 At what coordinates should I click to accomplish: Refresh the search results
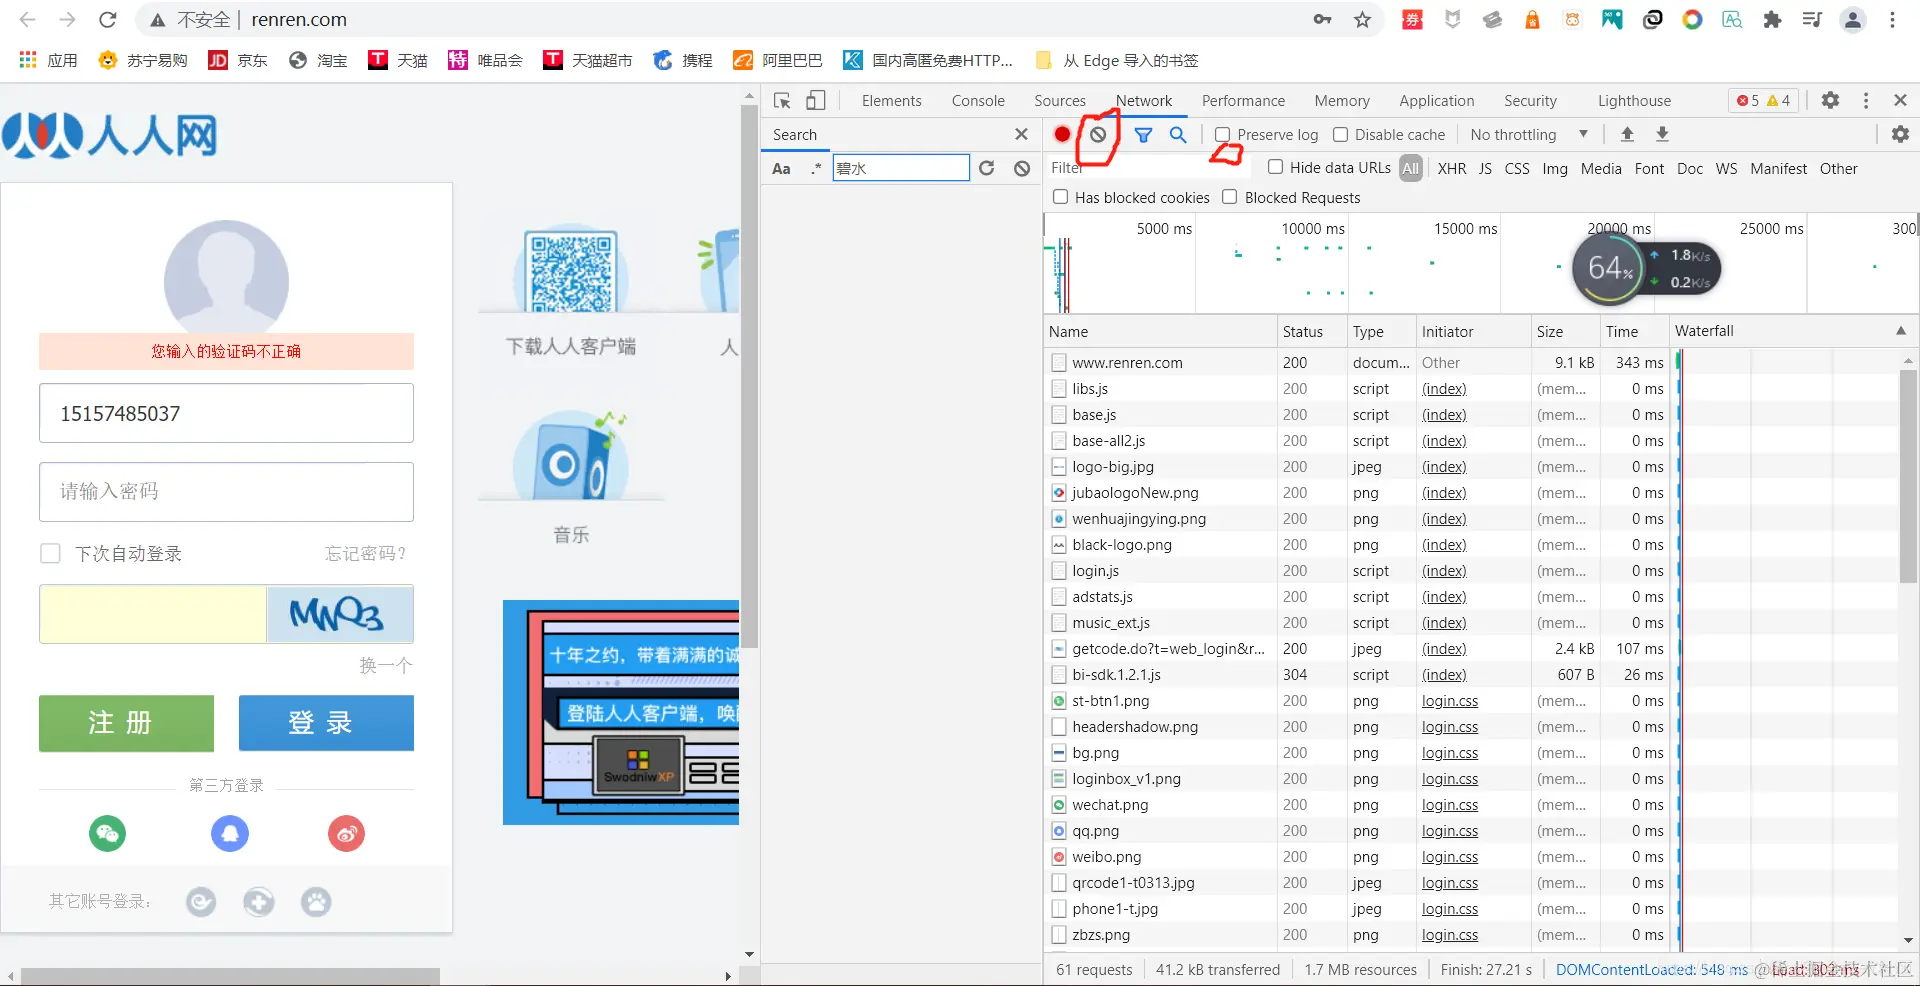pos(987,168)
